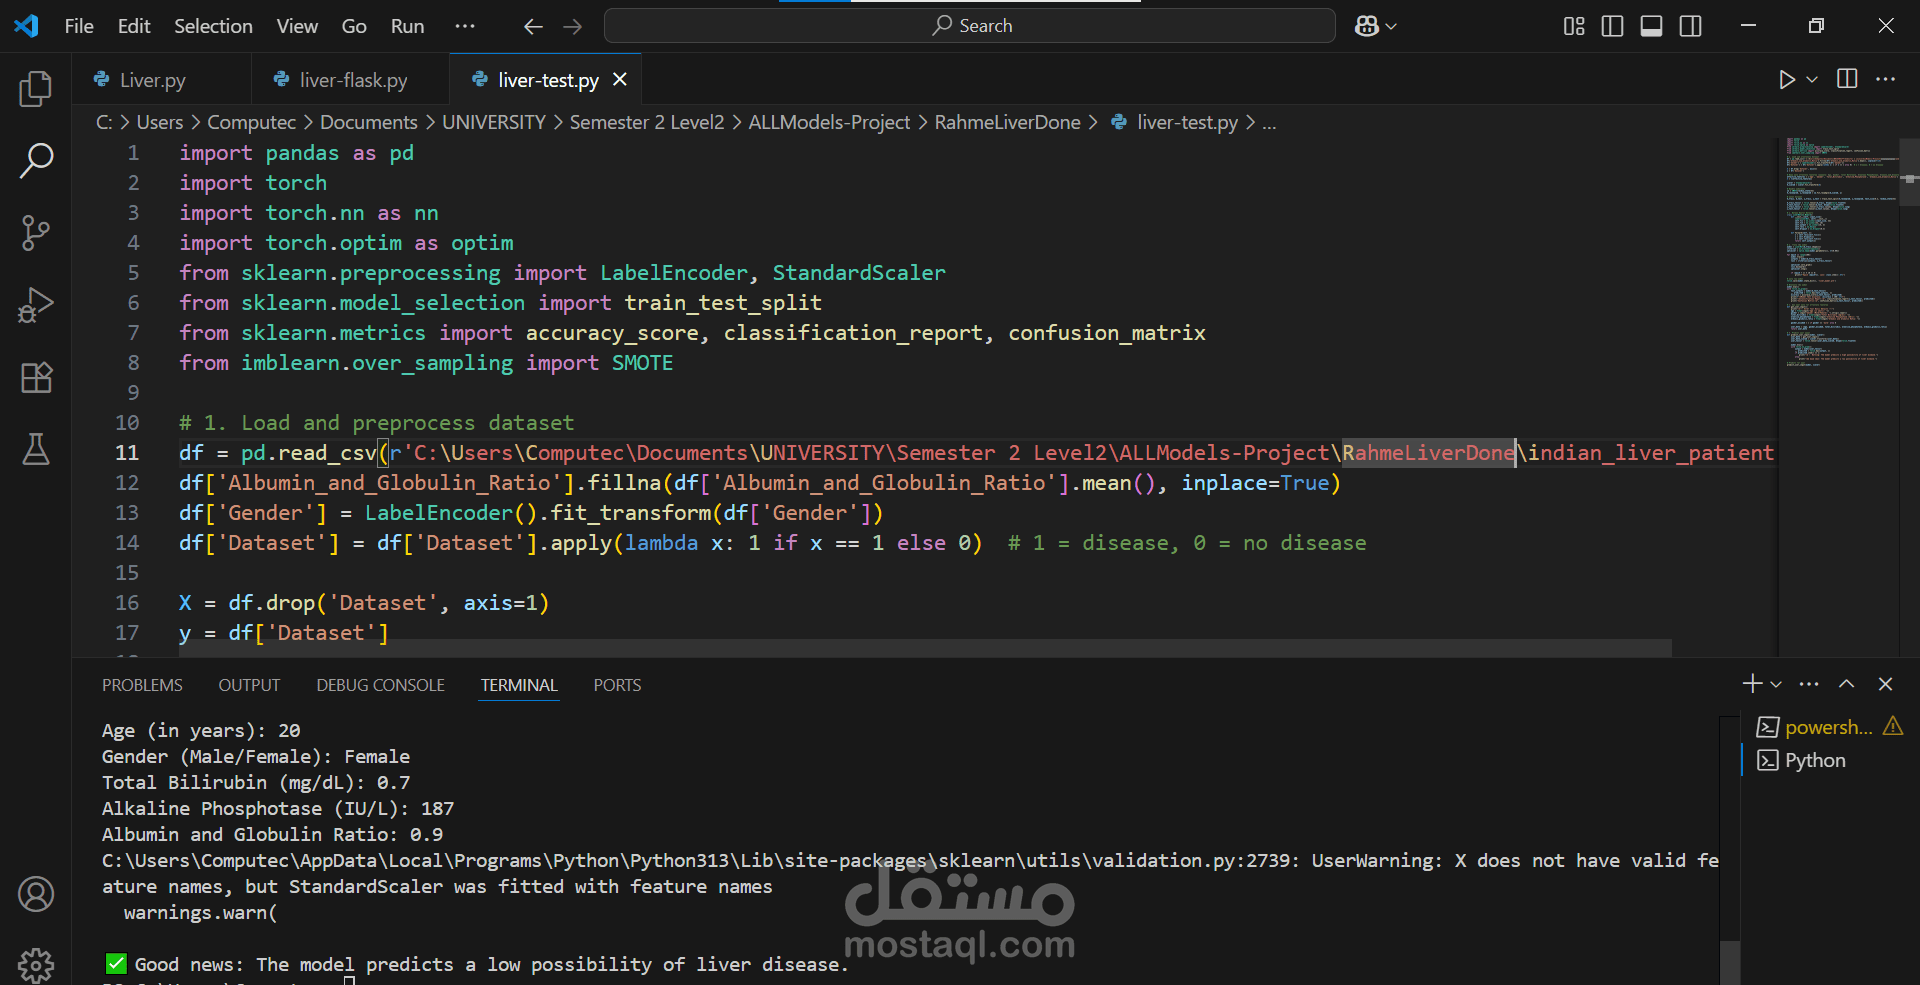Viewport: 1920px width, 985px height.
Task: Click breadcrumb trailing ellipsis symbol
Action: (1269, 122)
